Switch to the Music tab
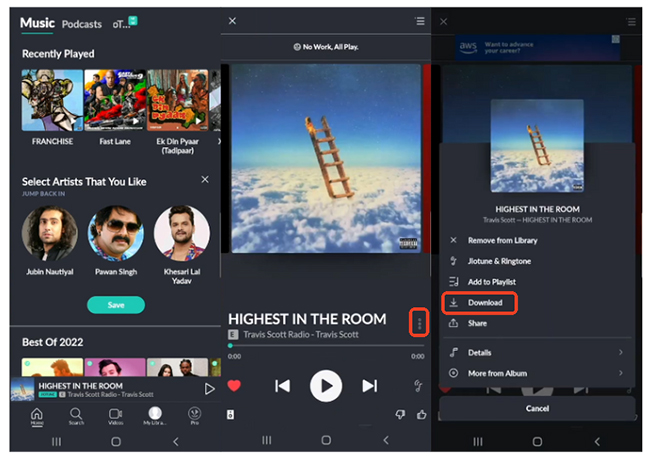Image resolution: width=650 pixels, height=458 pixels. pos(37,23)
